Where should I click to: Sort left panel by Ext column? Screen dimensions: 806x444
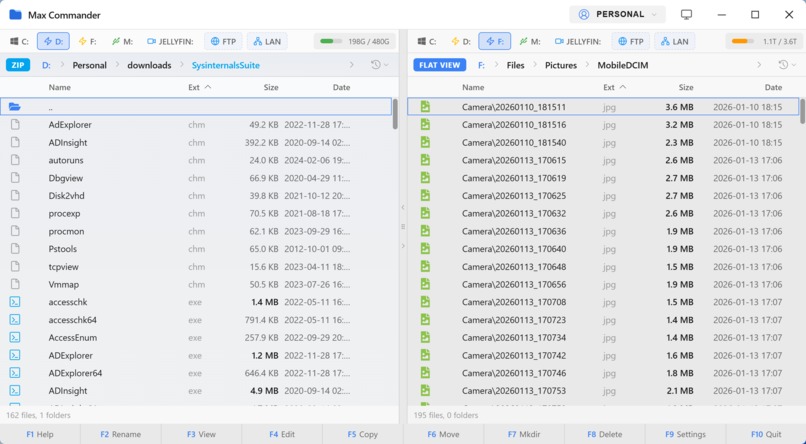tap(199, 87)
